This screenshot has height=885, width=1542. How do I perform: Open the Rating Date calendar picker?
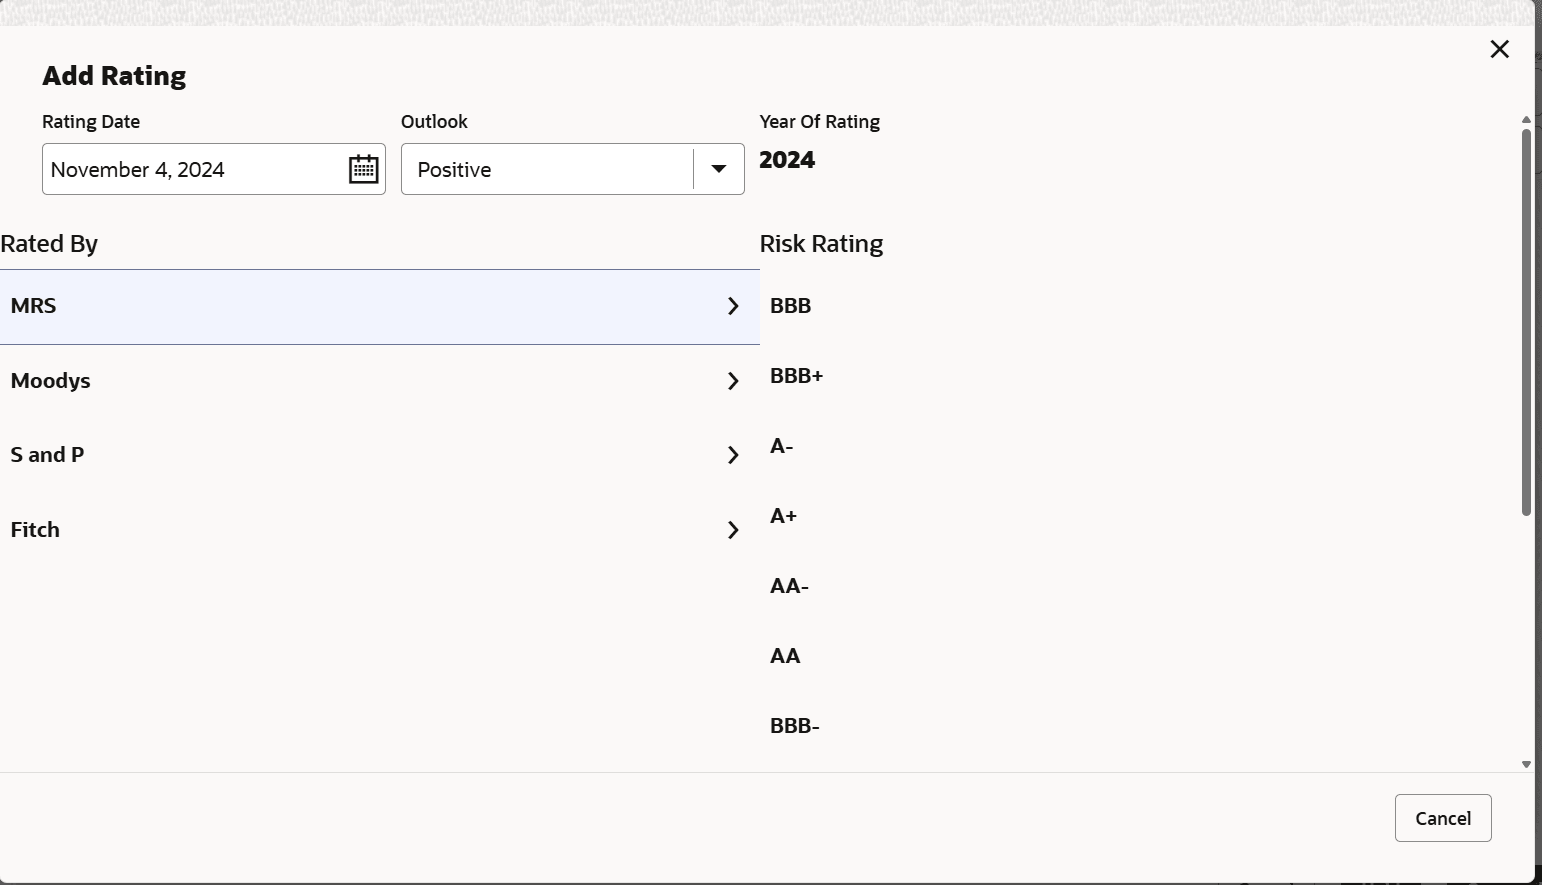pyautogui.click(x=363, y=169)
